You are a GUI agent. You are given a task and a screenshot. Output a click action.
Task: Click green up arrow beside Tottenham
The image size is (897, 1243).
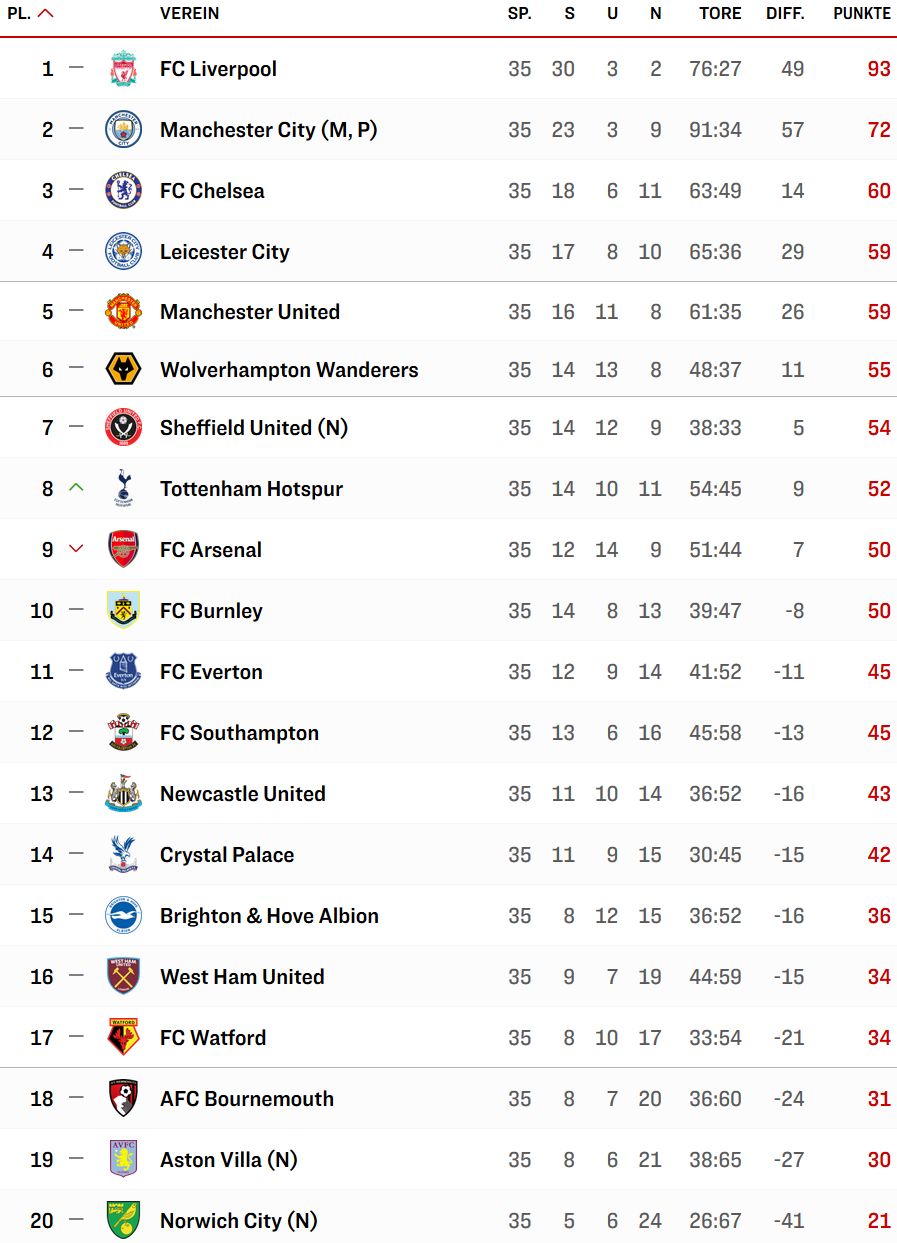pos(76,488)
